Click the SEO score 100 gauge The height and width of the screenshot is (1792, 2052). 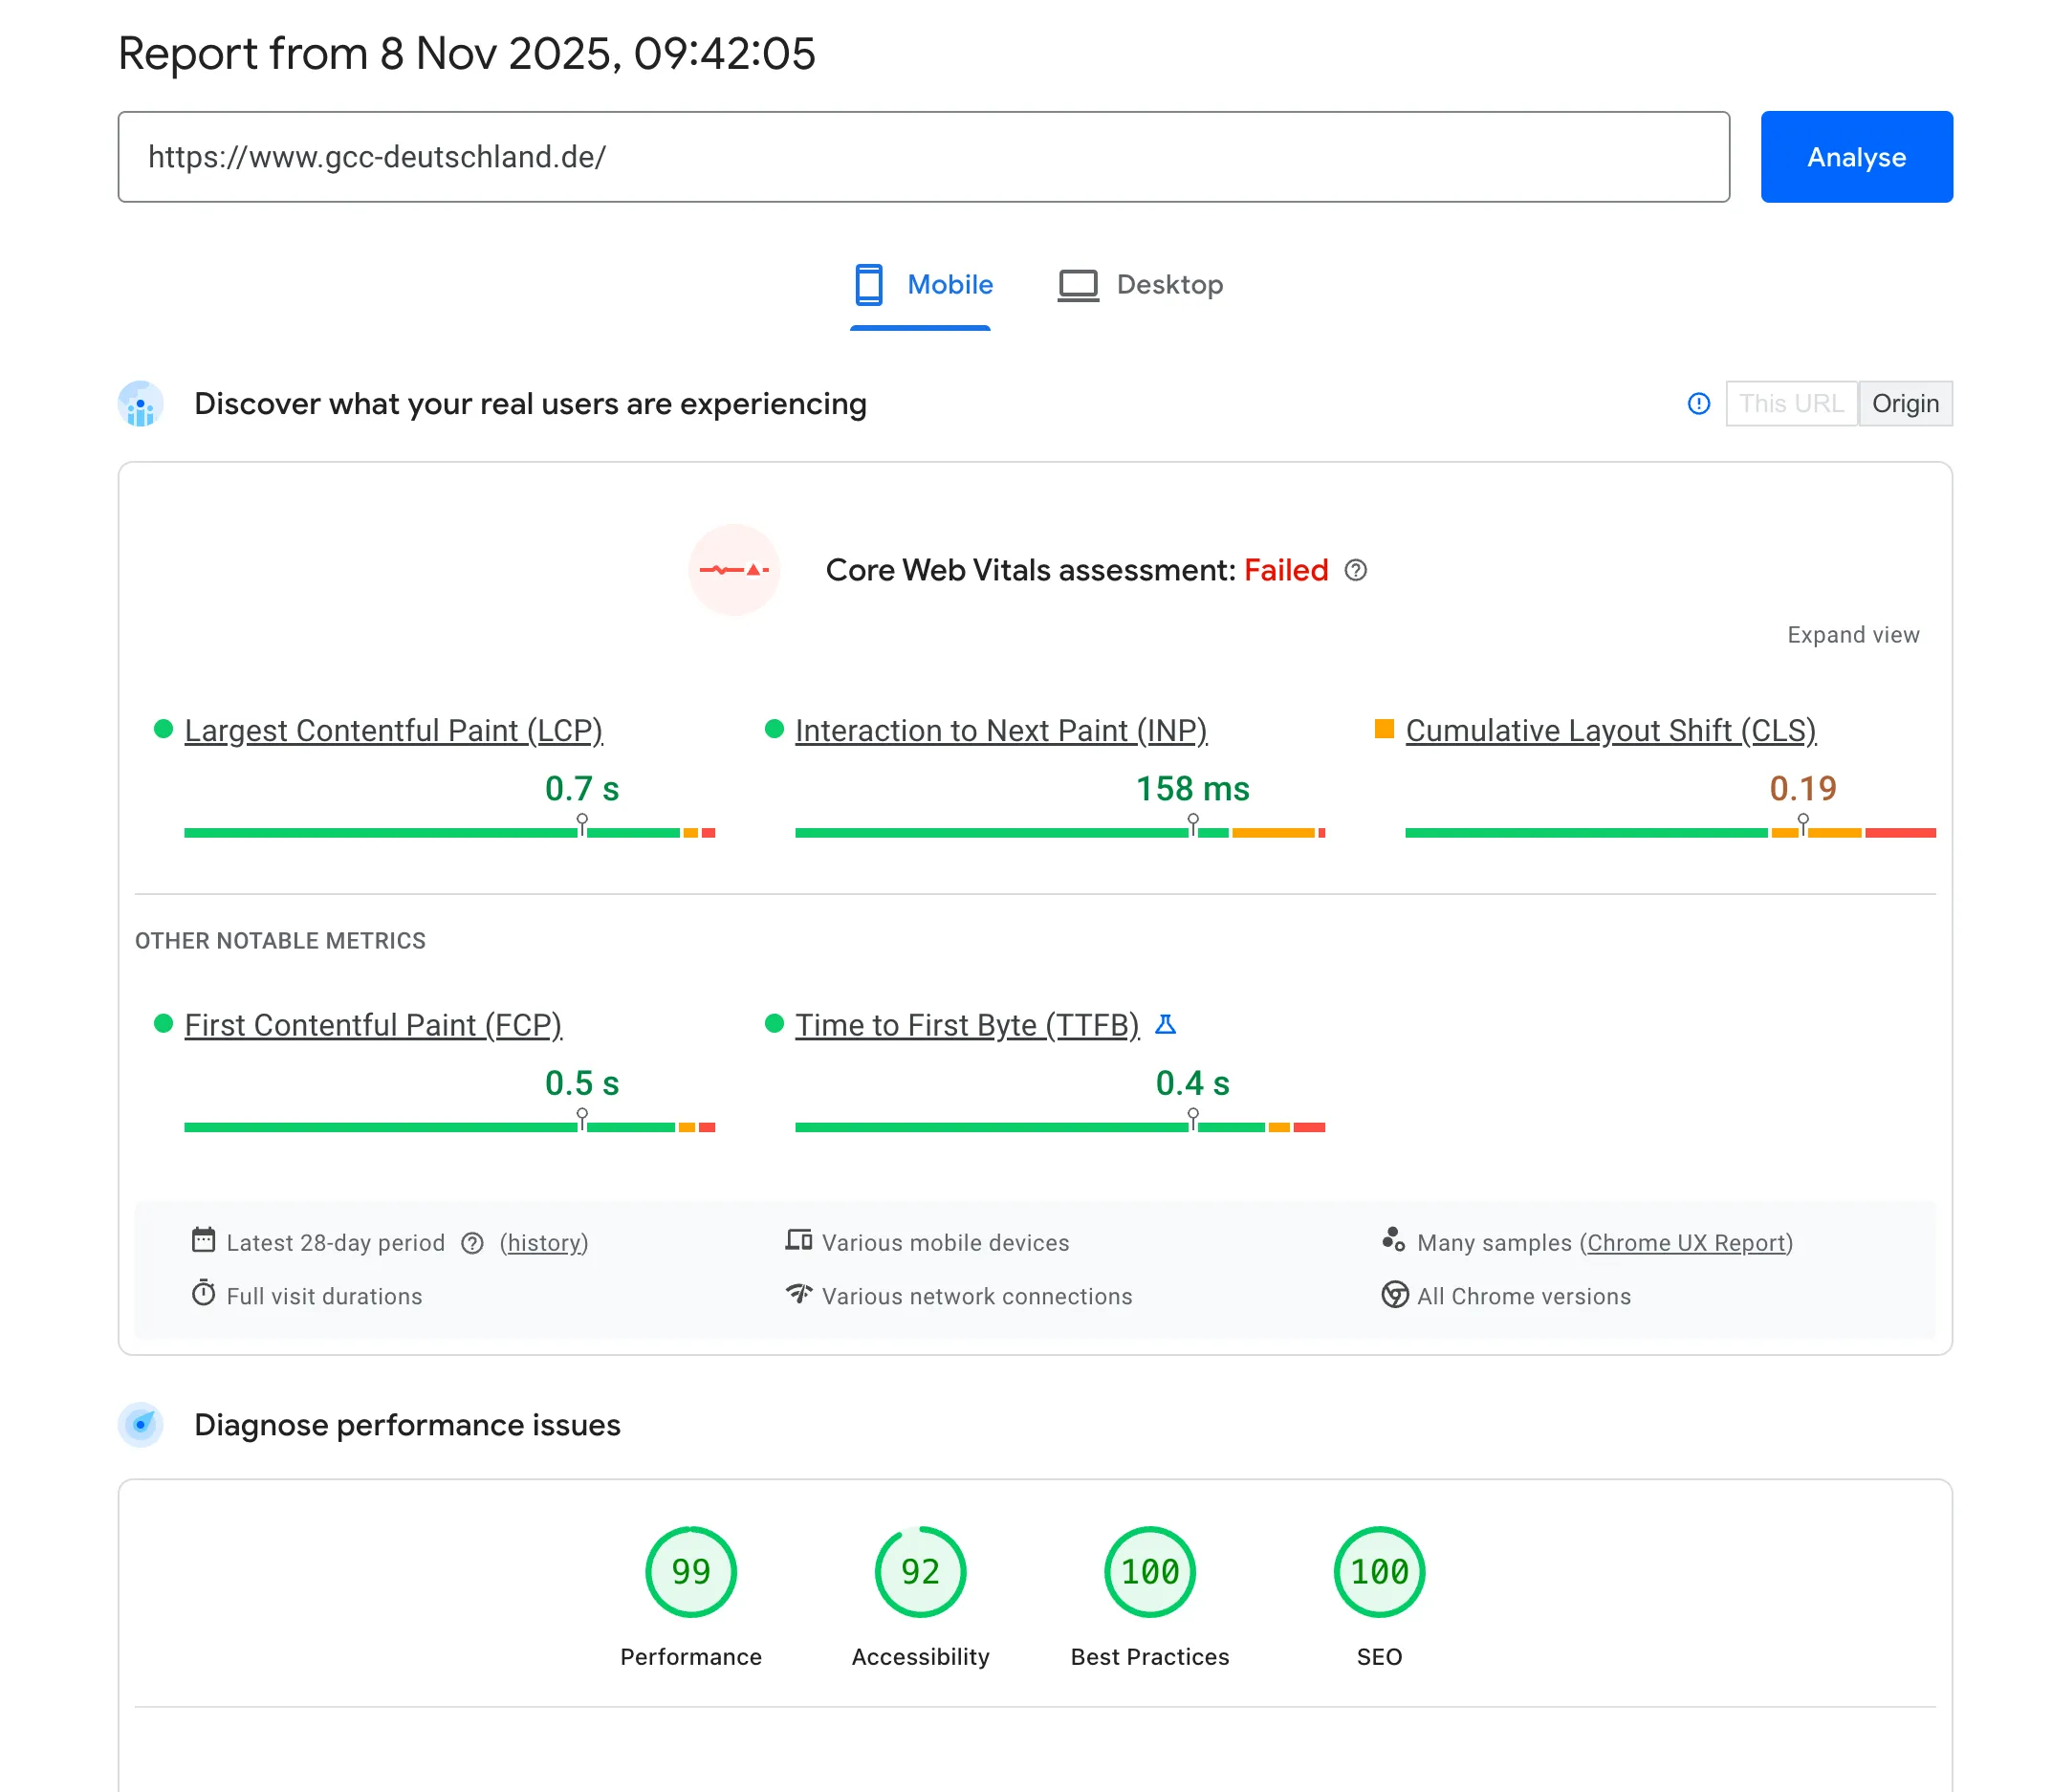tap(1379, 1571)
